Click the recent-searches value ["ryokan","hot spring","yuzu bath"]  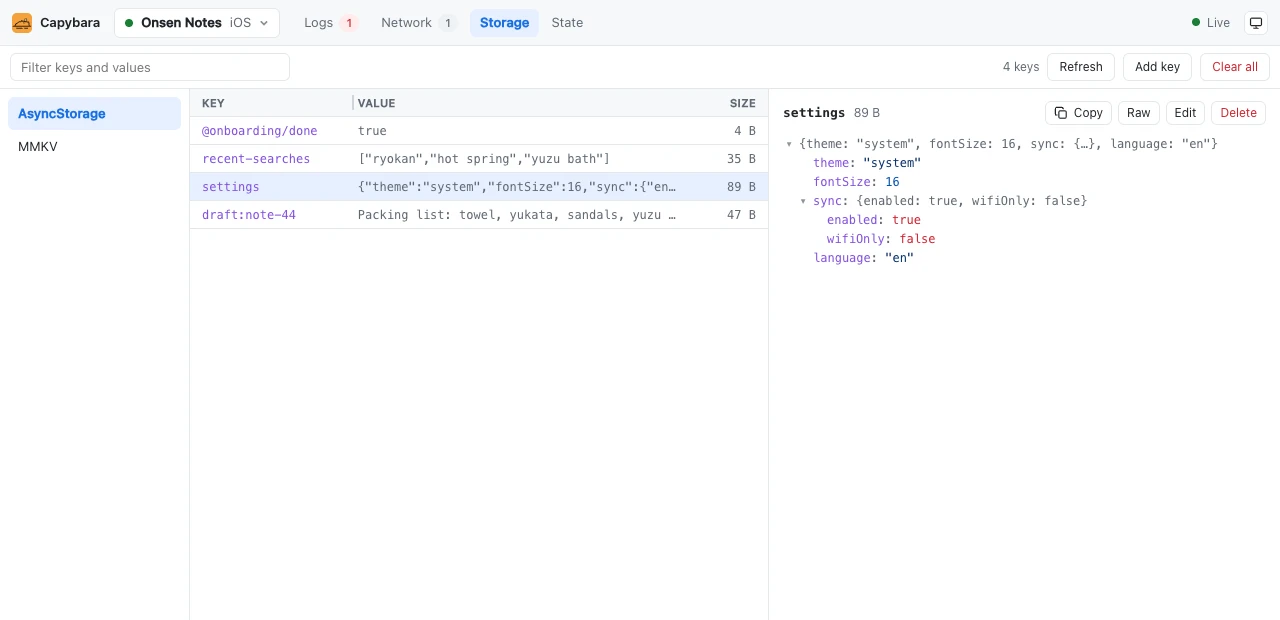[484, 159]
